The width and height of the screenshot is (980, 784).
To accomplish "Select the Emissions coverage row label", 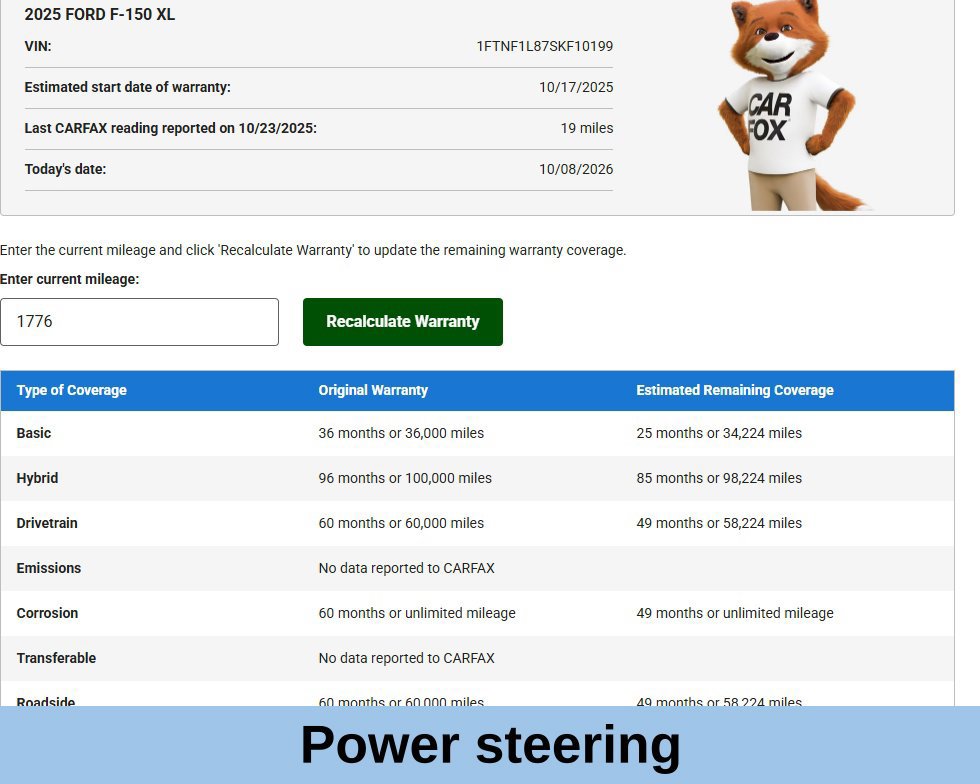I will pyautogui.click(x=49, y=568).
